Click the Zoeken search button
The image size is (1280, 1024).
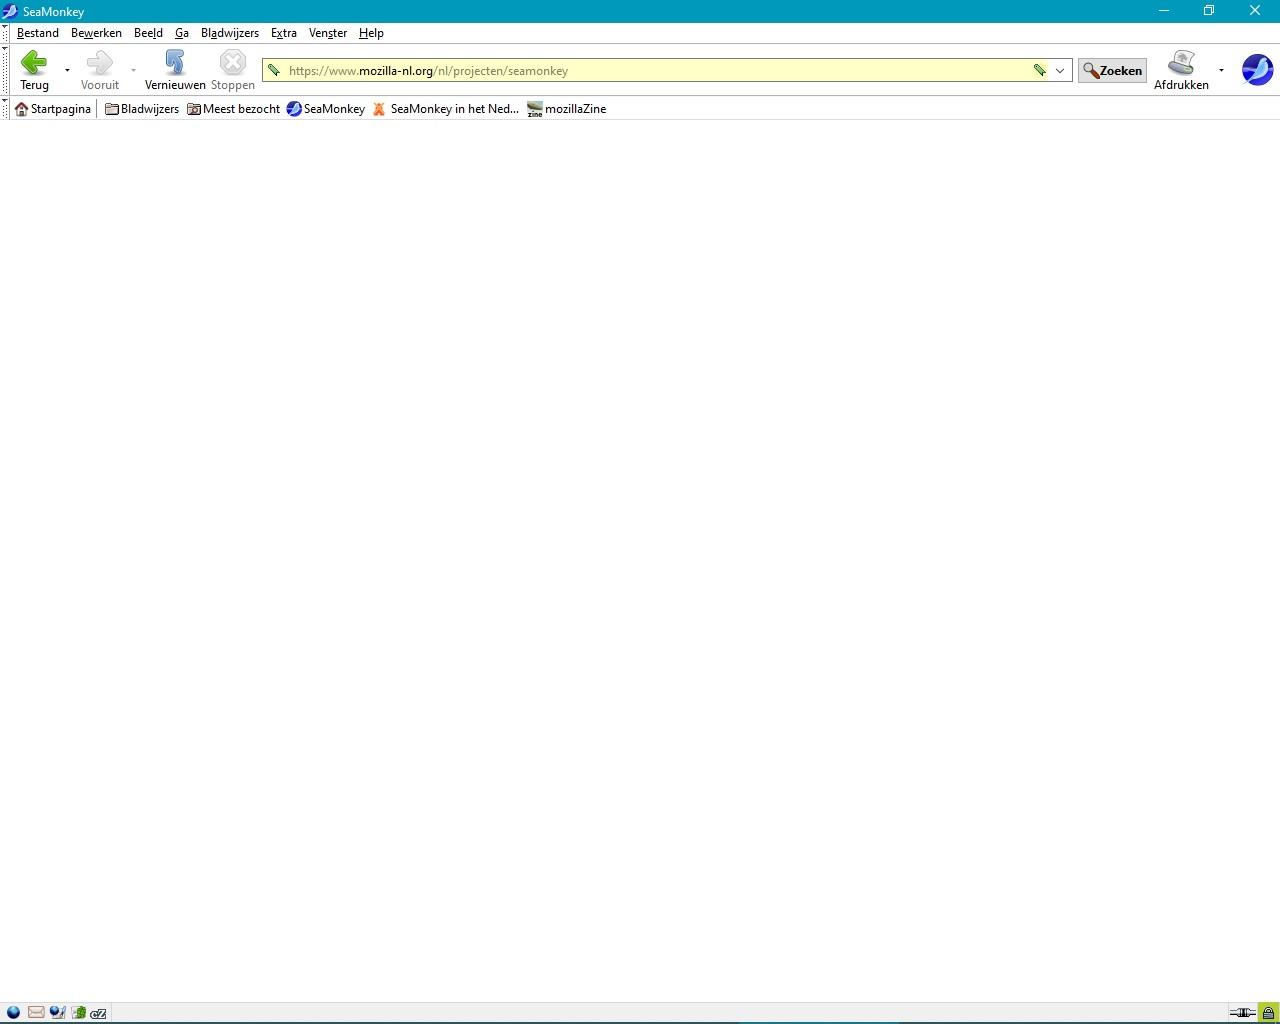pyautogui.click(x=1111, y=70)
